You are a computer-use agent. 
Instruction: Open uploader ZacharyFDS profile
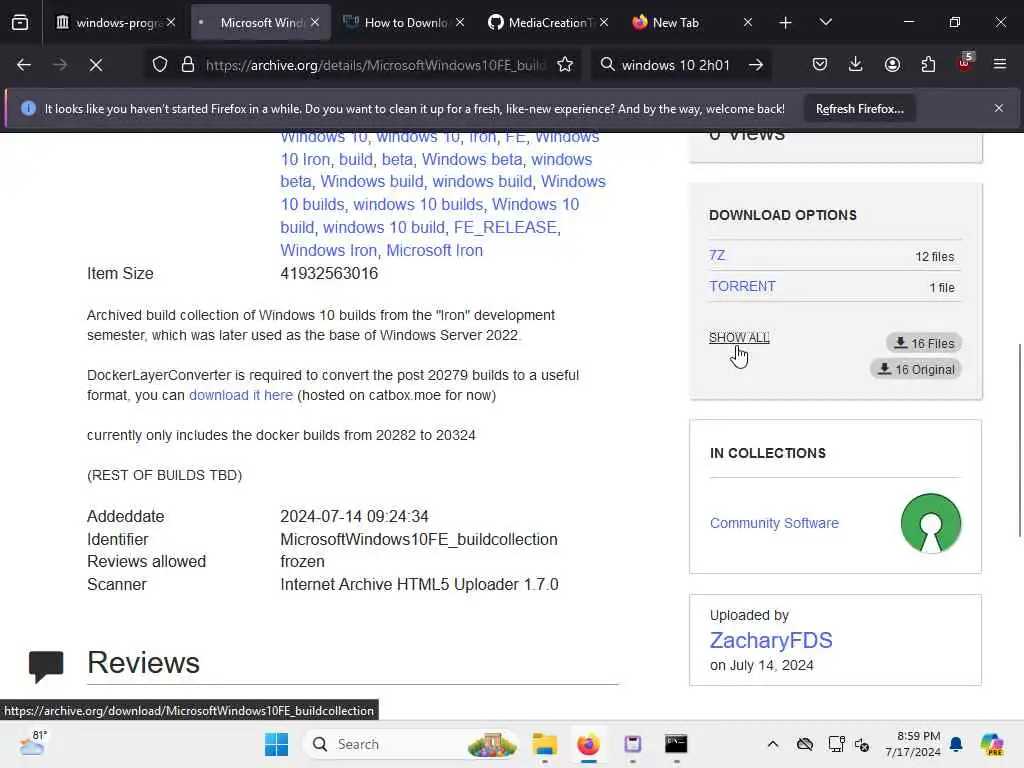[771, 640]
